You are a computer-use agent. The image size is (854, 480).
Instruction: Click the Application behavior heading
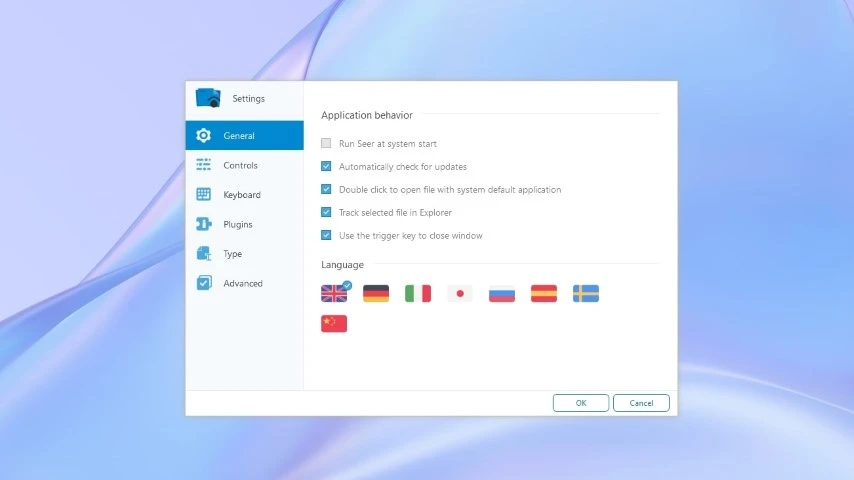367,115
